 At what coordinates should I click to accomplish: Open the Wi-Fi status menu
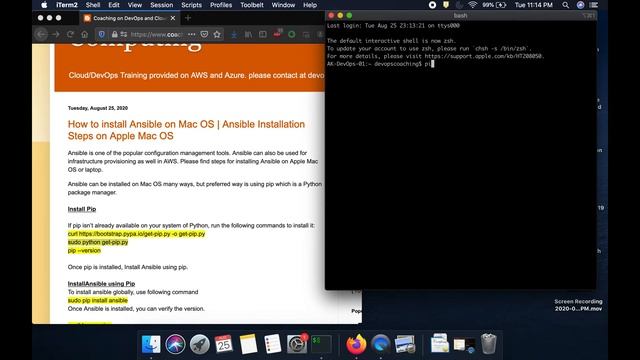[472, 5]
